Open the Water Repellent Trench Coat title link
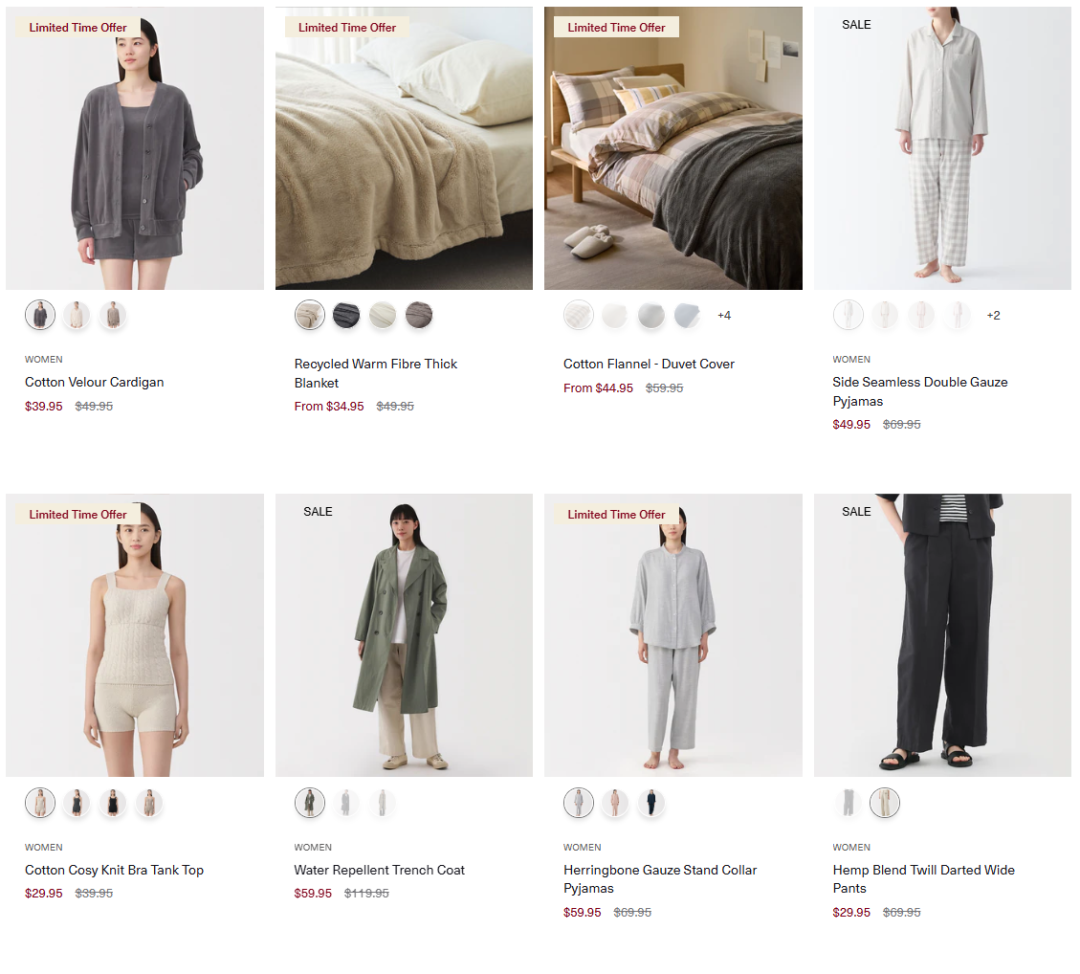 point(380,870)
